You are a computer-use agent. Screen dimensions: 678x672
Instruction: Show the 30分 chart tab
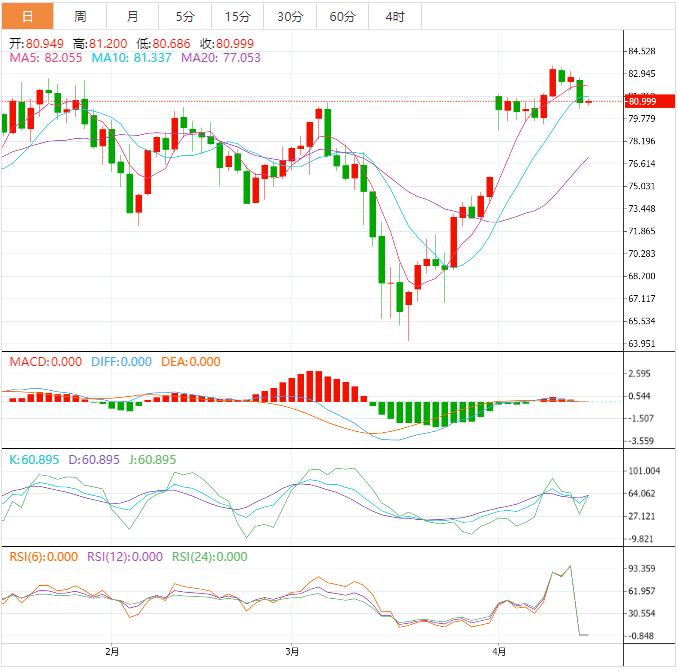click(290, 16)
